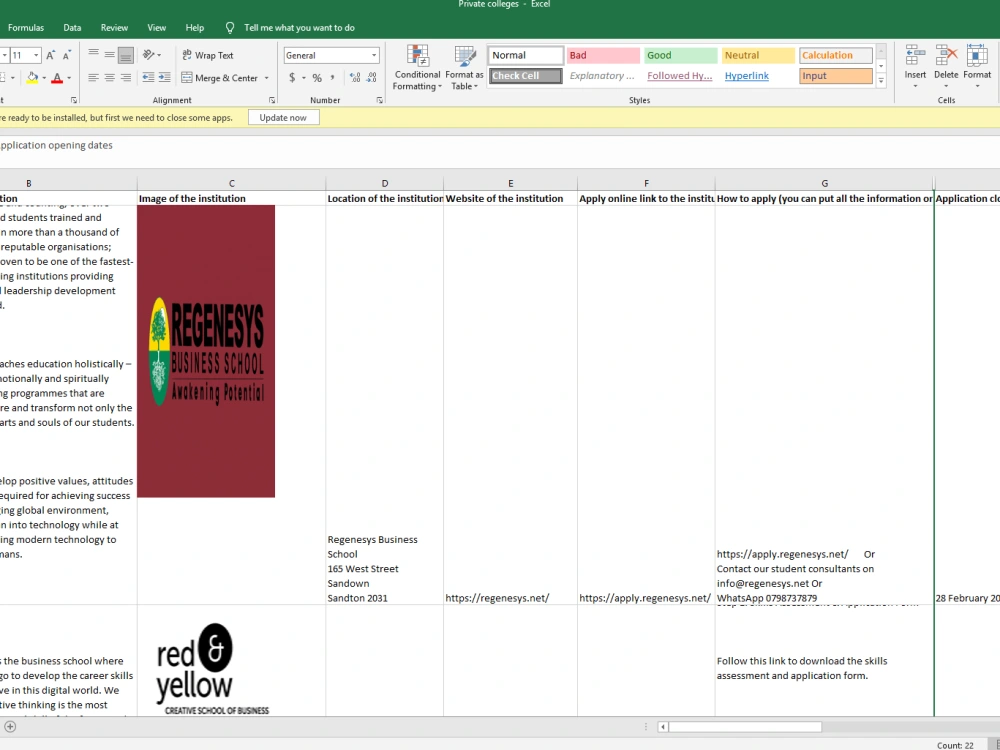Open fill color dropdown arrow
This screenshot has width=1000, height=750.
coord(44,78)
